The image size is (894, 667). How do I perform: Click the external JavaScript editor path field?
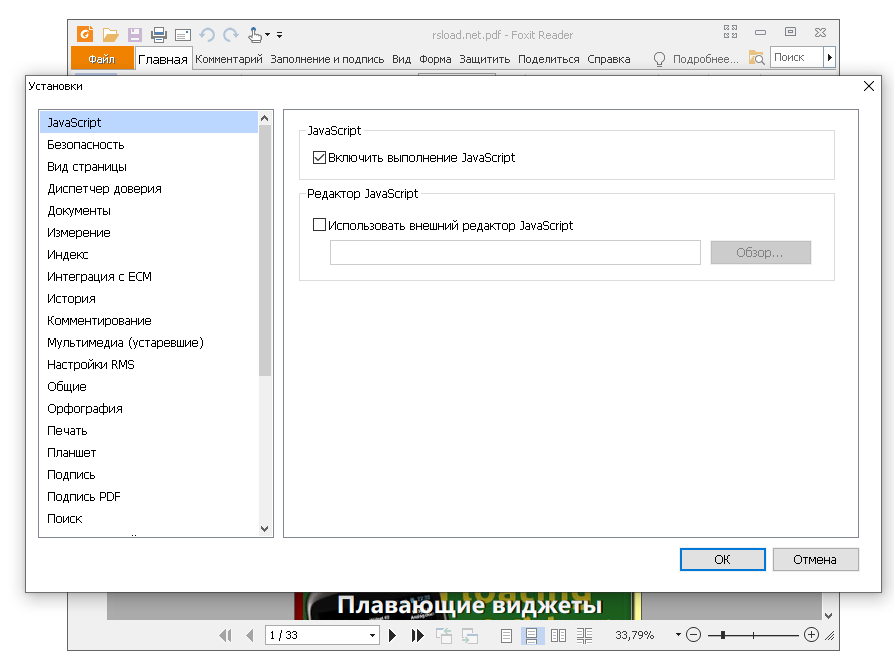[515, 252]
